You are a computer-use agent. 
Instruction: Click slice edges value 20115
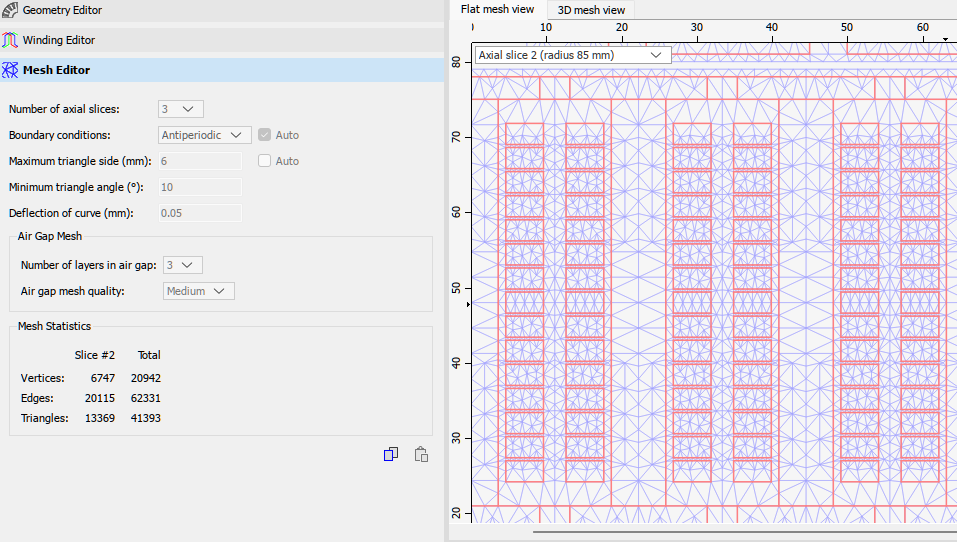click(x=99, y=398)
